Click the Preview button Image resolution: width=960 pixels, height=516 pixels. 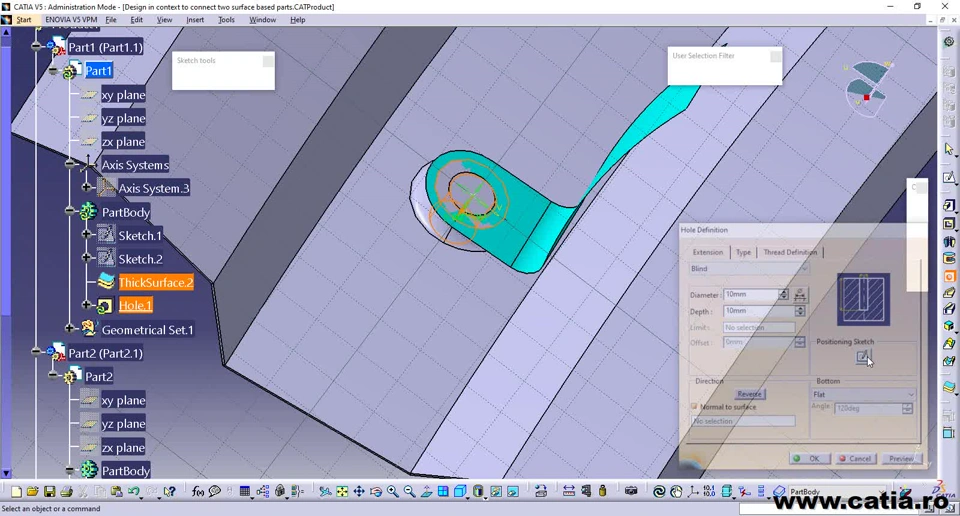click(x=901, y=458)
